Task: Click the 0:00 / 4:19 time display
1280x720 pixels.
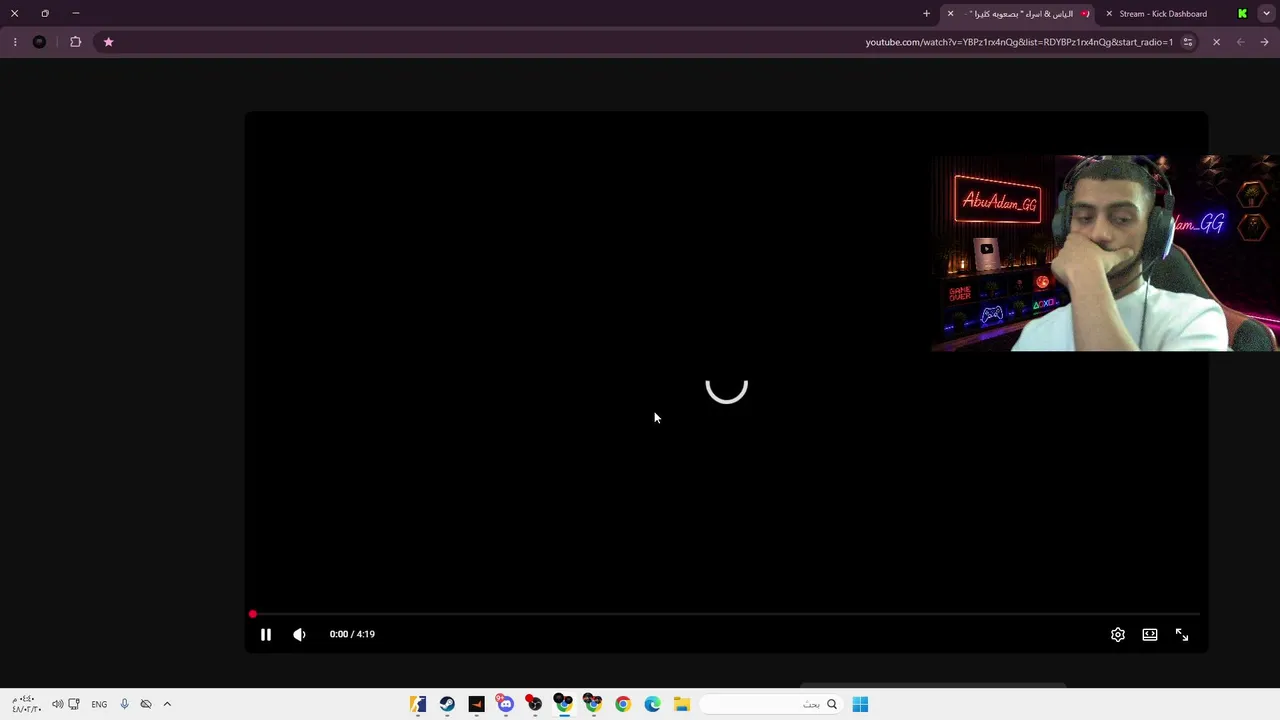Action: [352, 634]
